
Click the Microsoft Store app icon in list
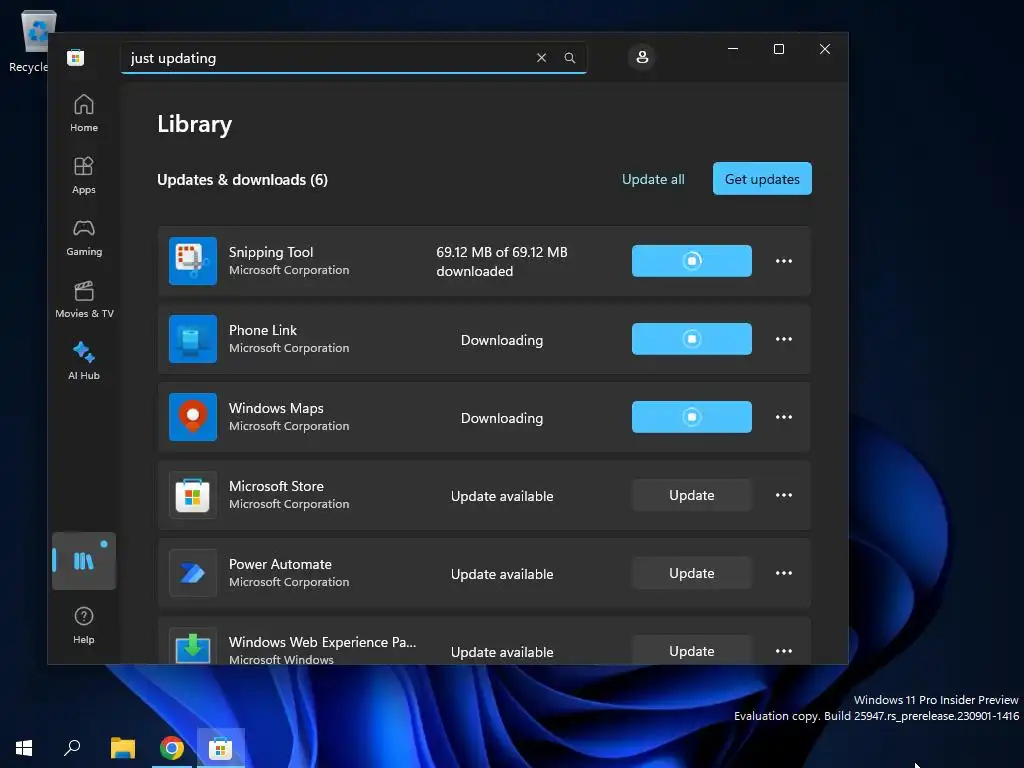[193, 495]
